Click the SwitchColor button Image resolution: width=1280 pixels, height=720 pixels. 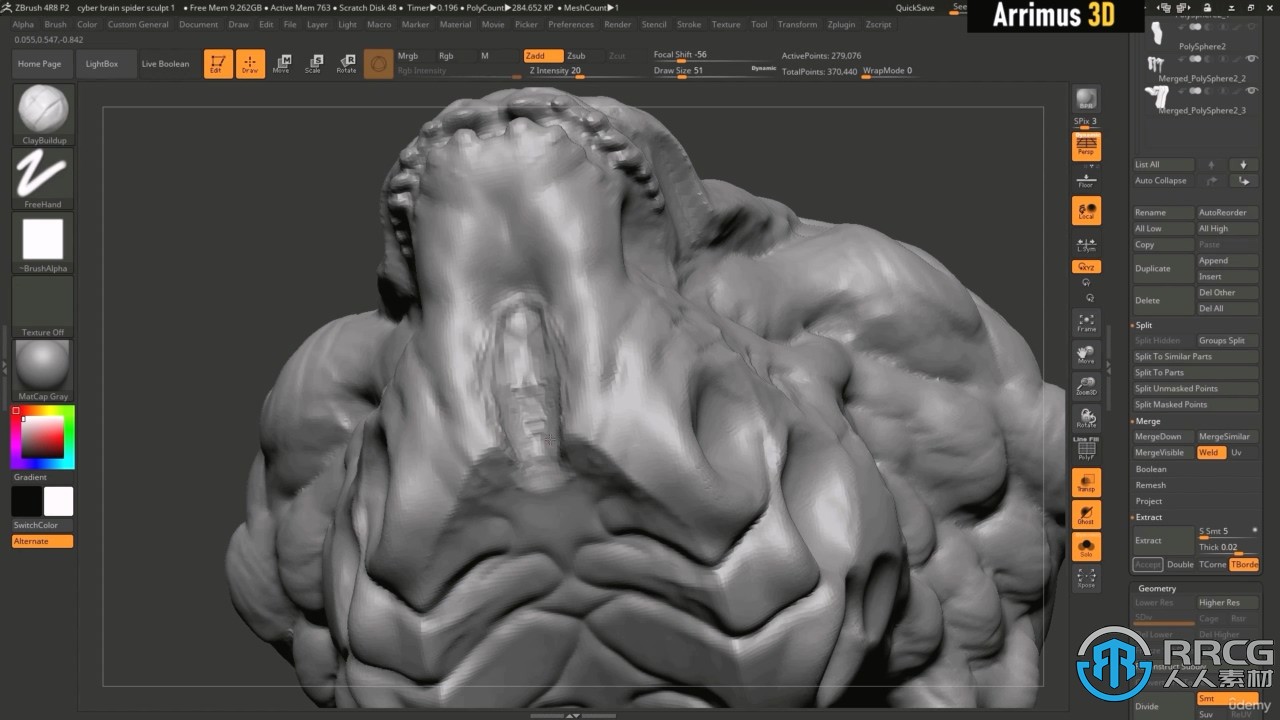[43, 525]
